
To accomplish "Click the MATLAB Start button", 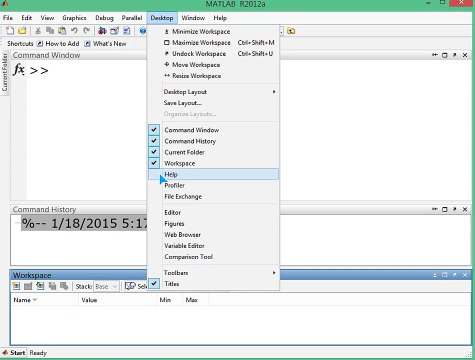I will click(x=14, y=353).
